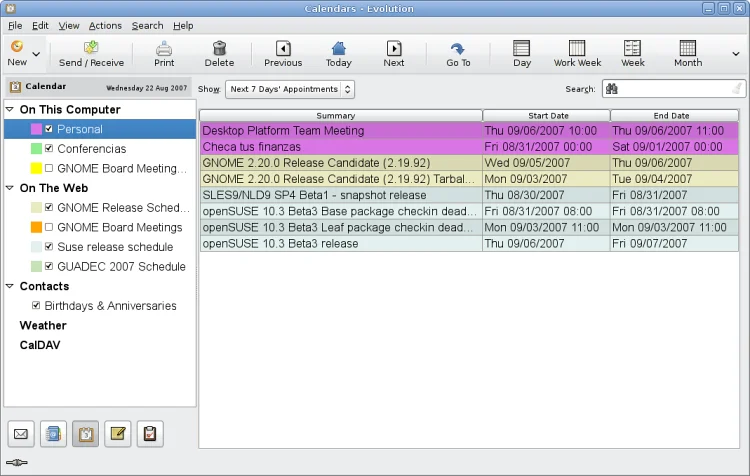Toggle the Birthdays & Anniversaries checkbox
The width and height of the screenshot is (750, 476).
coord(37,306)
